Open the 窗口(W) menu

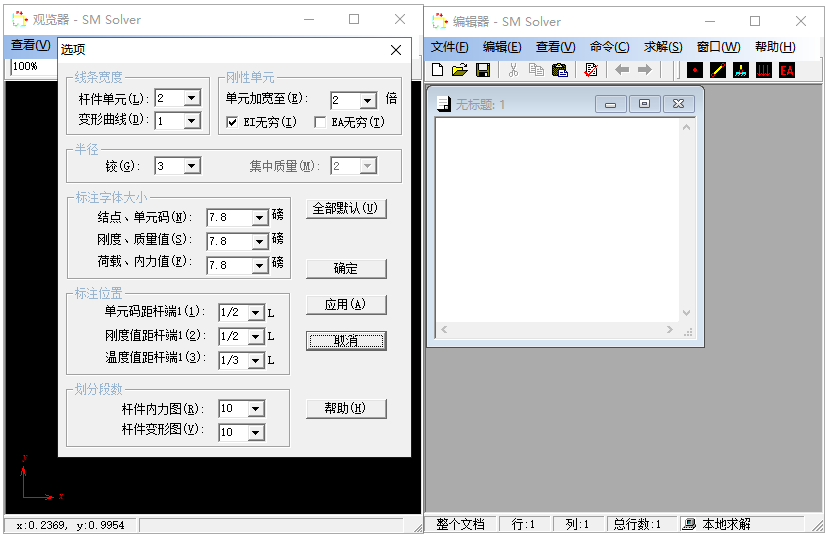(718, 47)
